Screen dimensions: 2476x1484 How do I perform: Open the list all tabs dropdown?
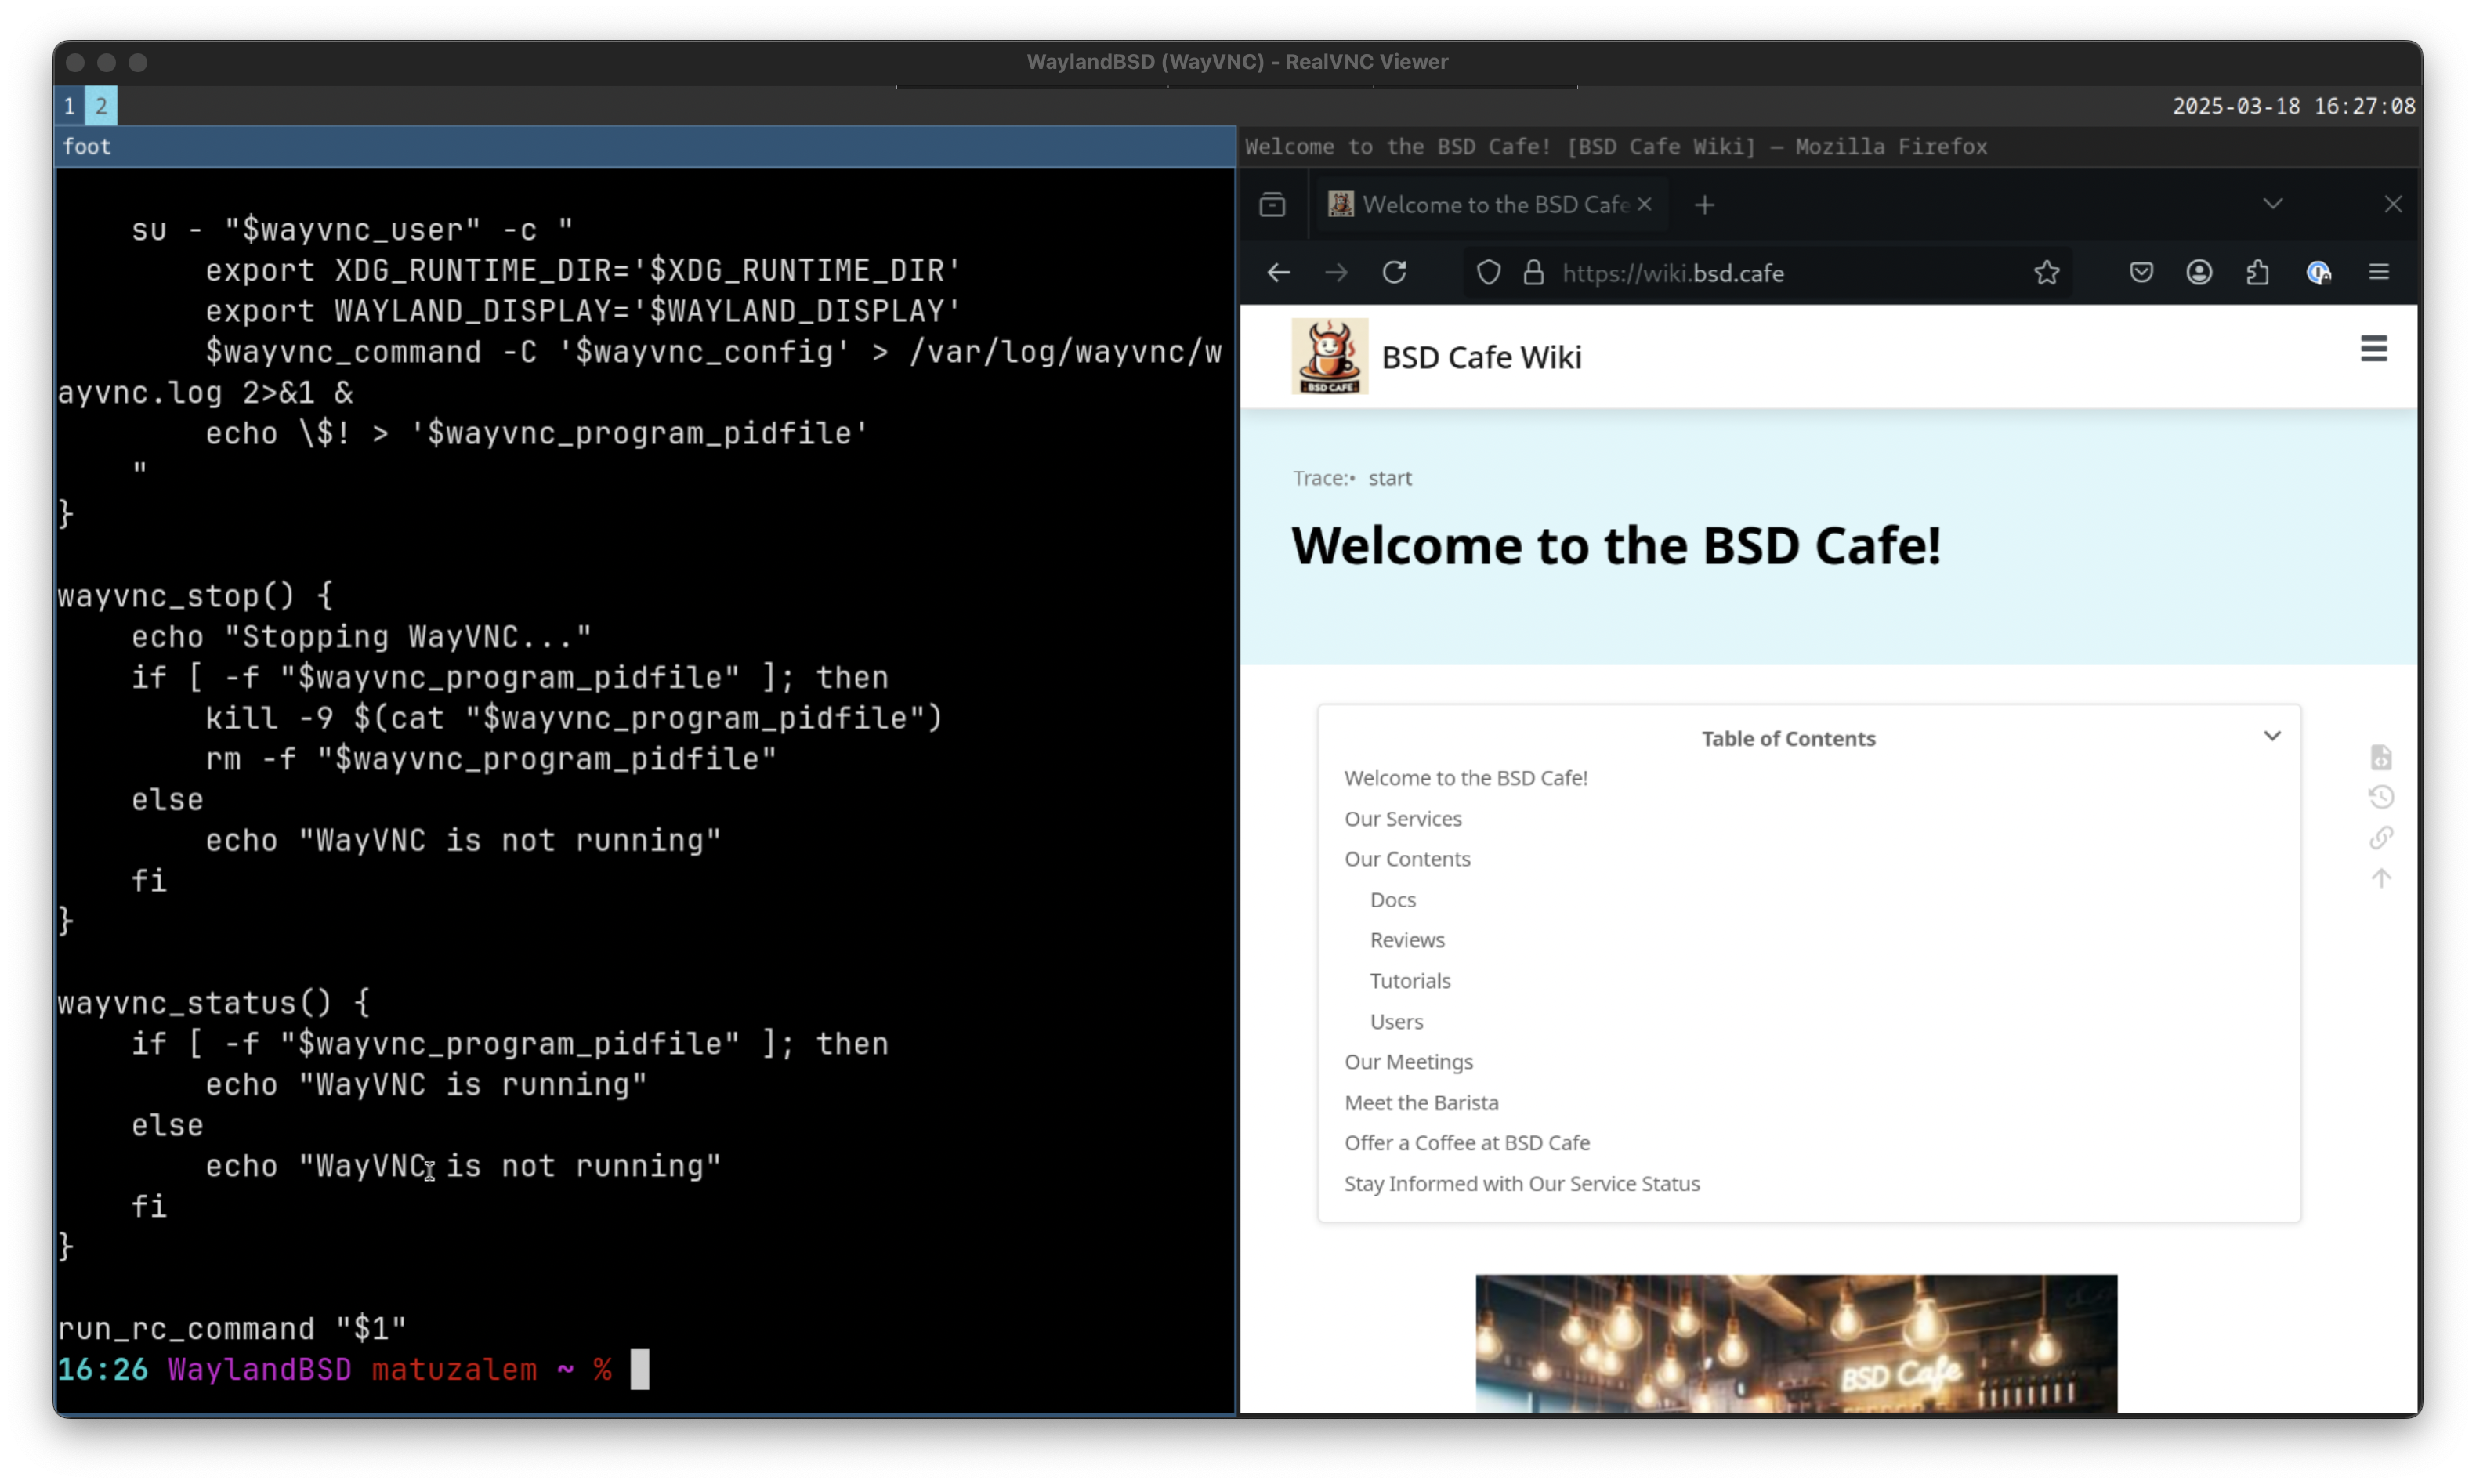click(x=2272, y=204)
